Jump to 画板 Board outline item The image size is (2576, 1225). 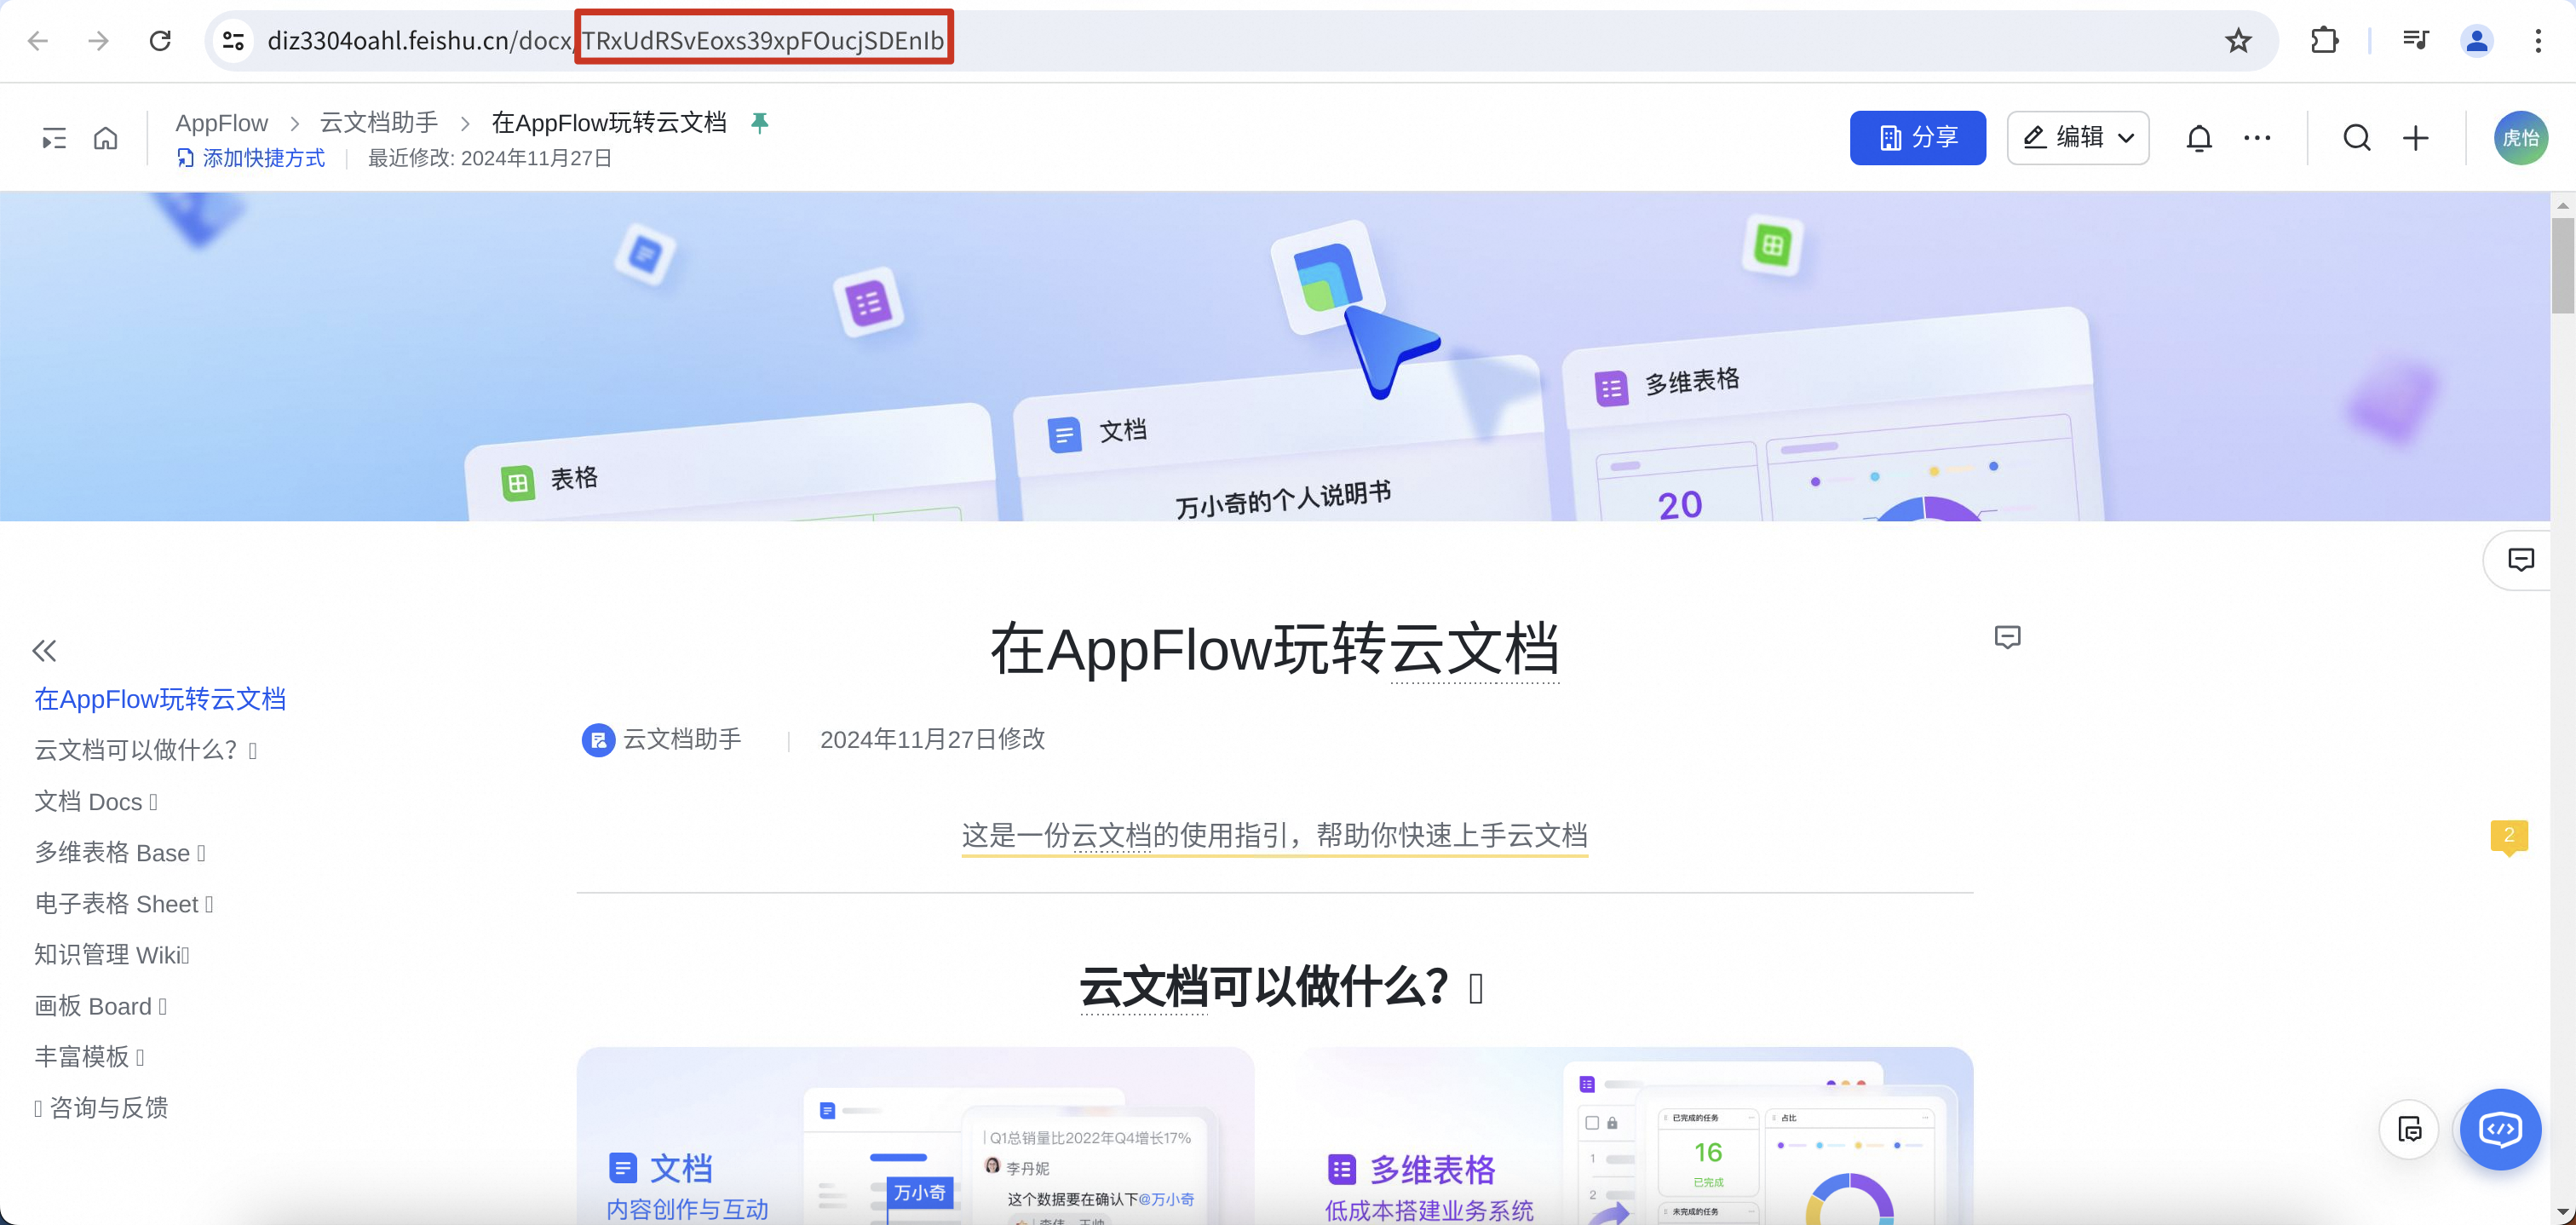click(100, 1005)
